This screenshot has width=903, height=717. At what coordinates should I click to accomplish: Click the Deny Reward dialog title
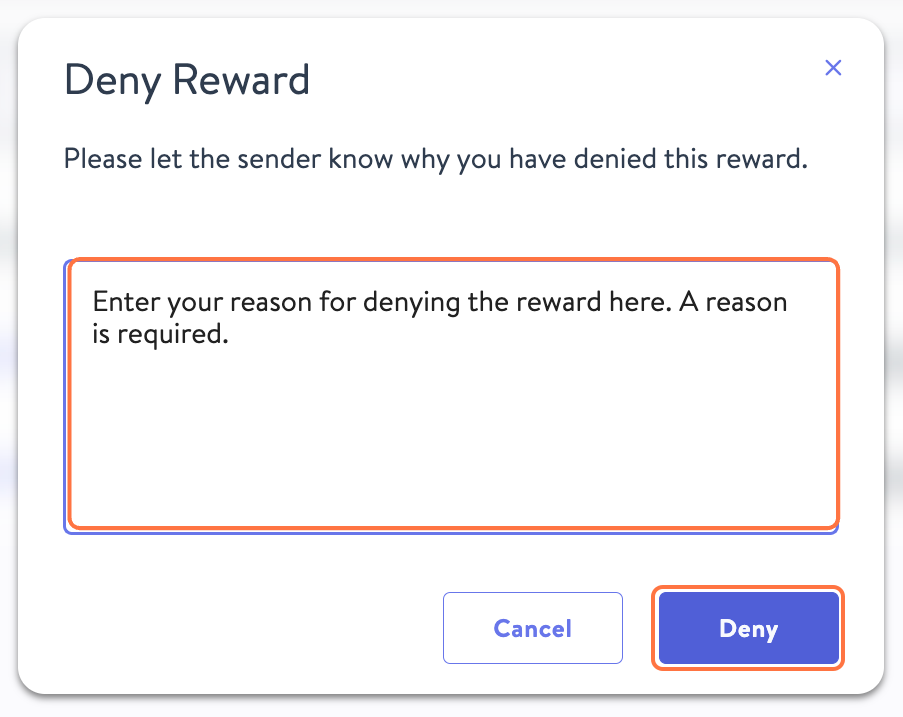pos(186,80)
